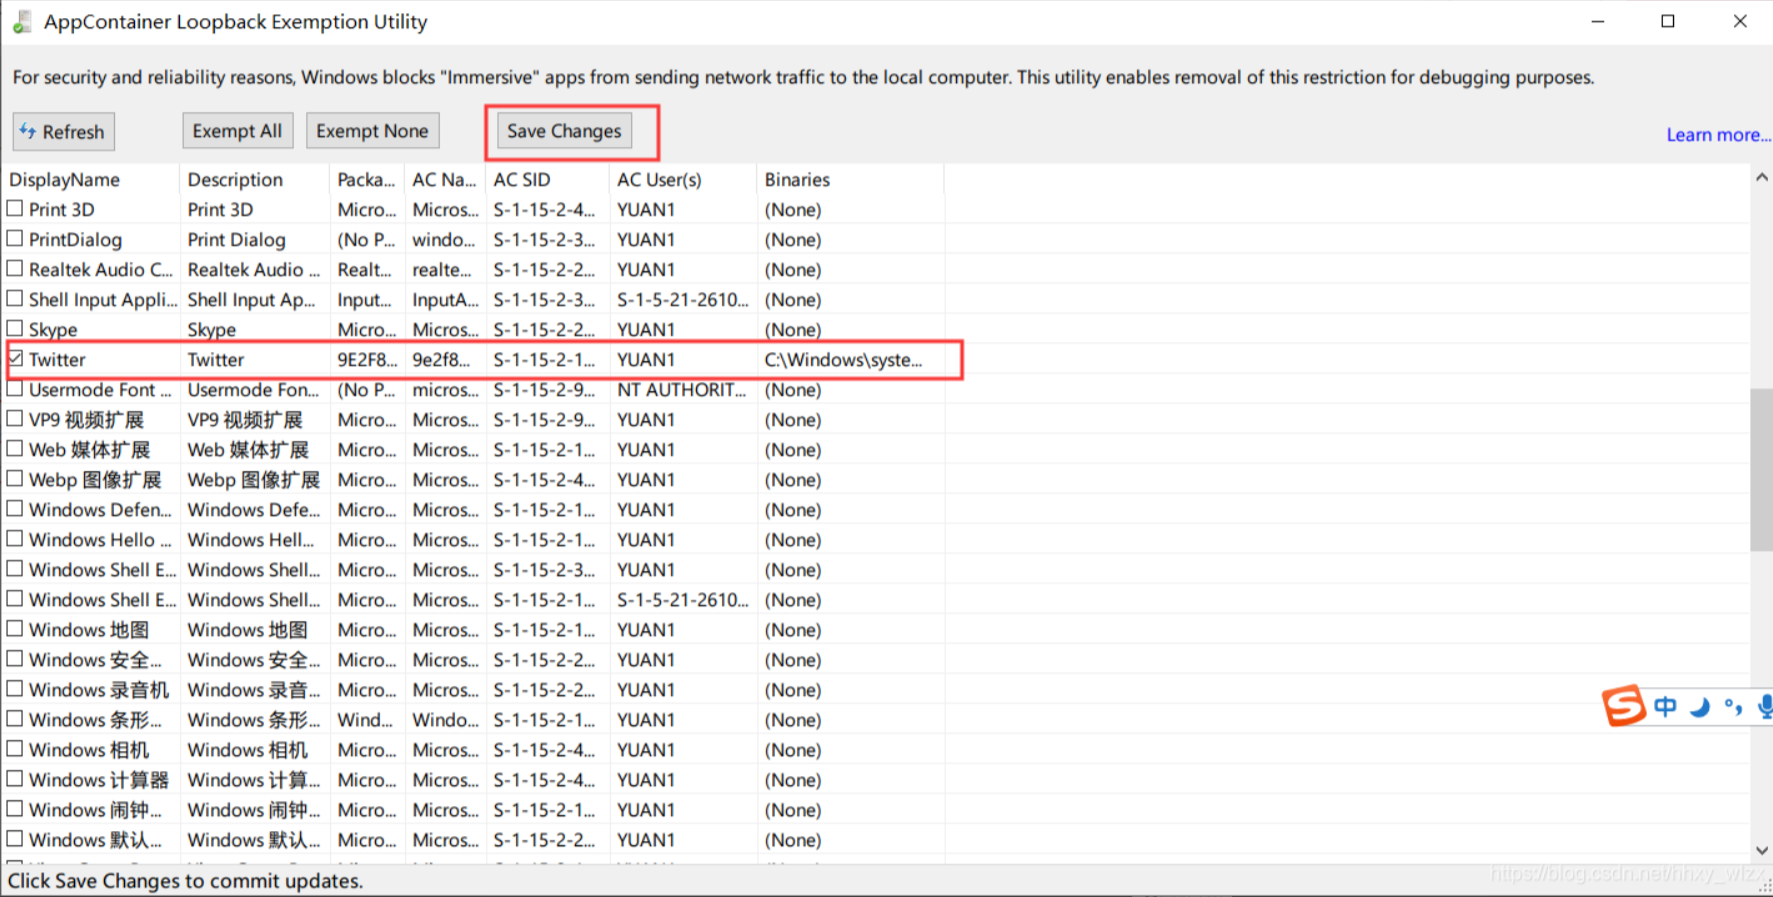Uncheck the Twitter checkbox
The width and height of the screenshot is (1773, 897).
[15, 359]
